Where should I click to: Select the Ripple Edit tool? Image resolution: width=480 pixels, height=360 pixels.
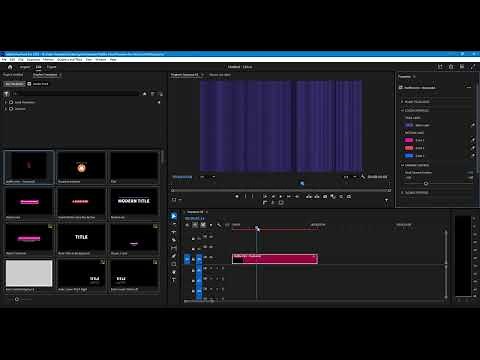[174, 232]
